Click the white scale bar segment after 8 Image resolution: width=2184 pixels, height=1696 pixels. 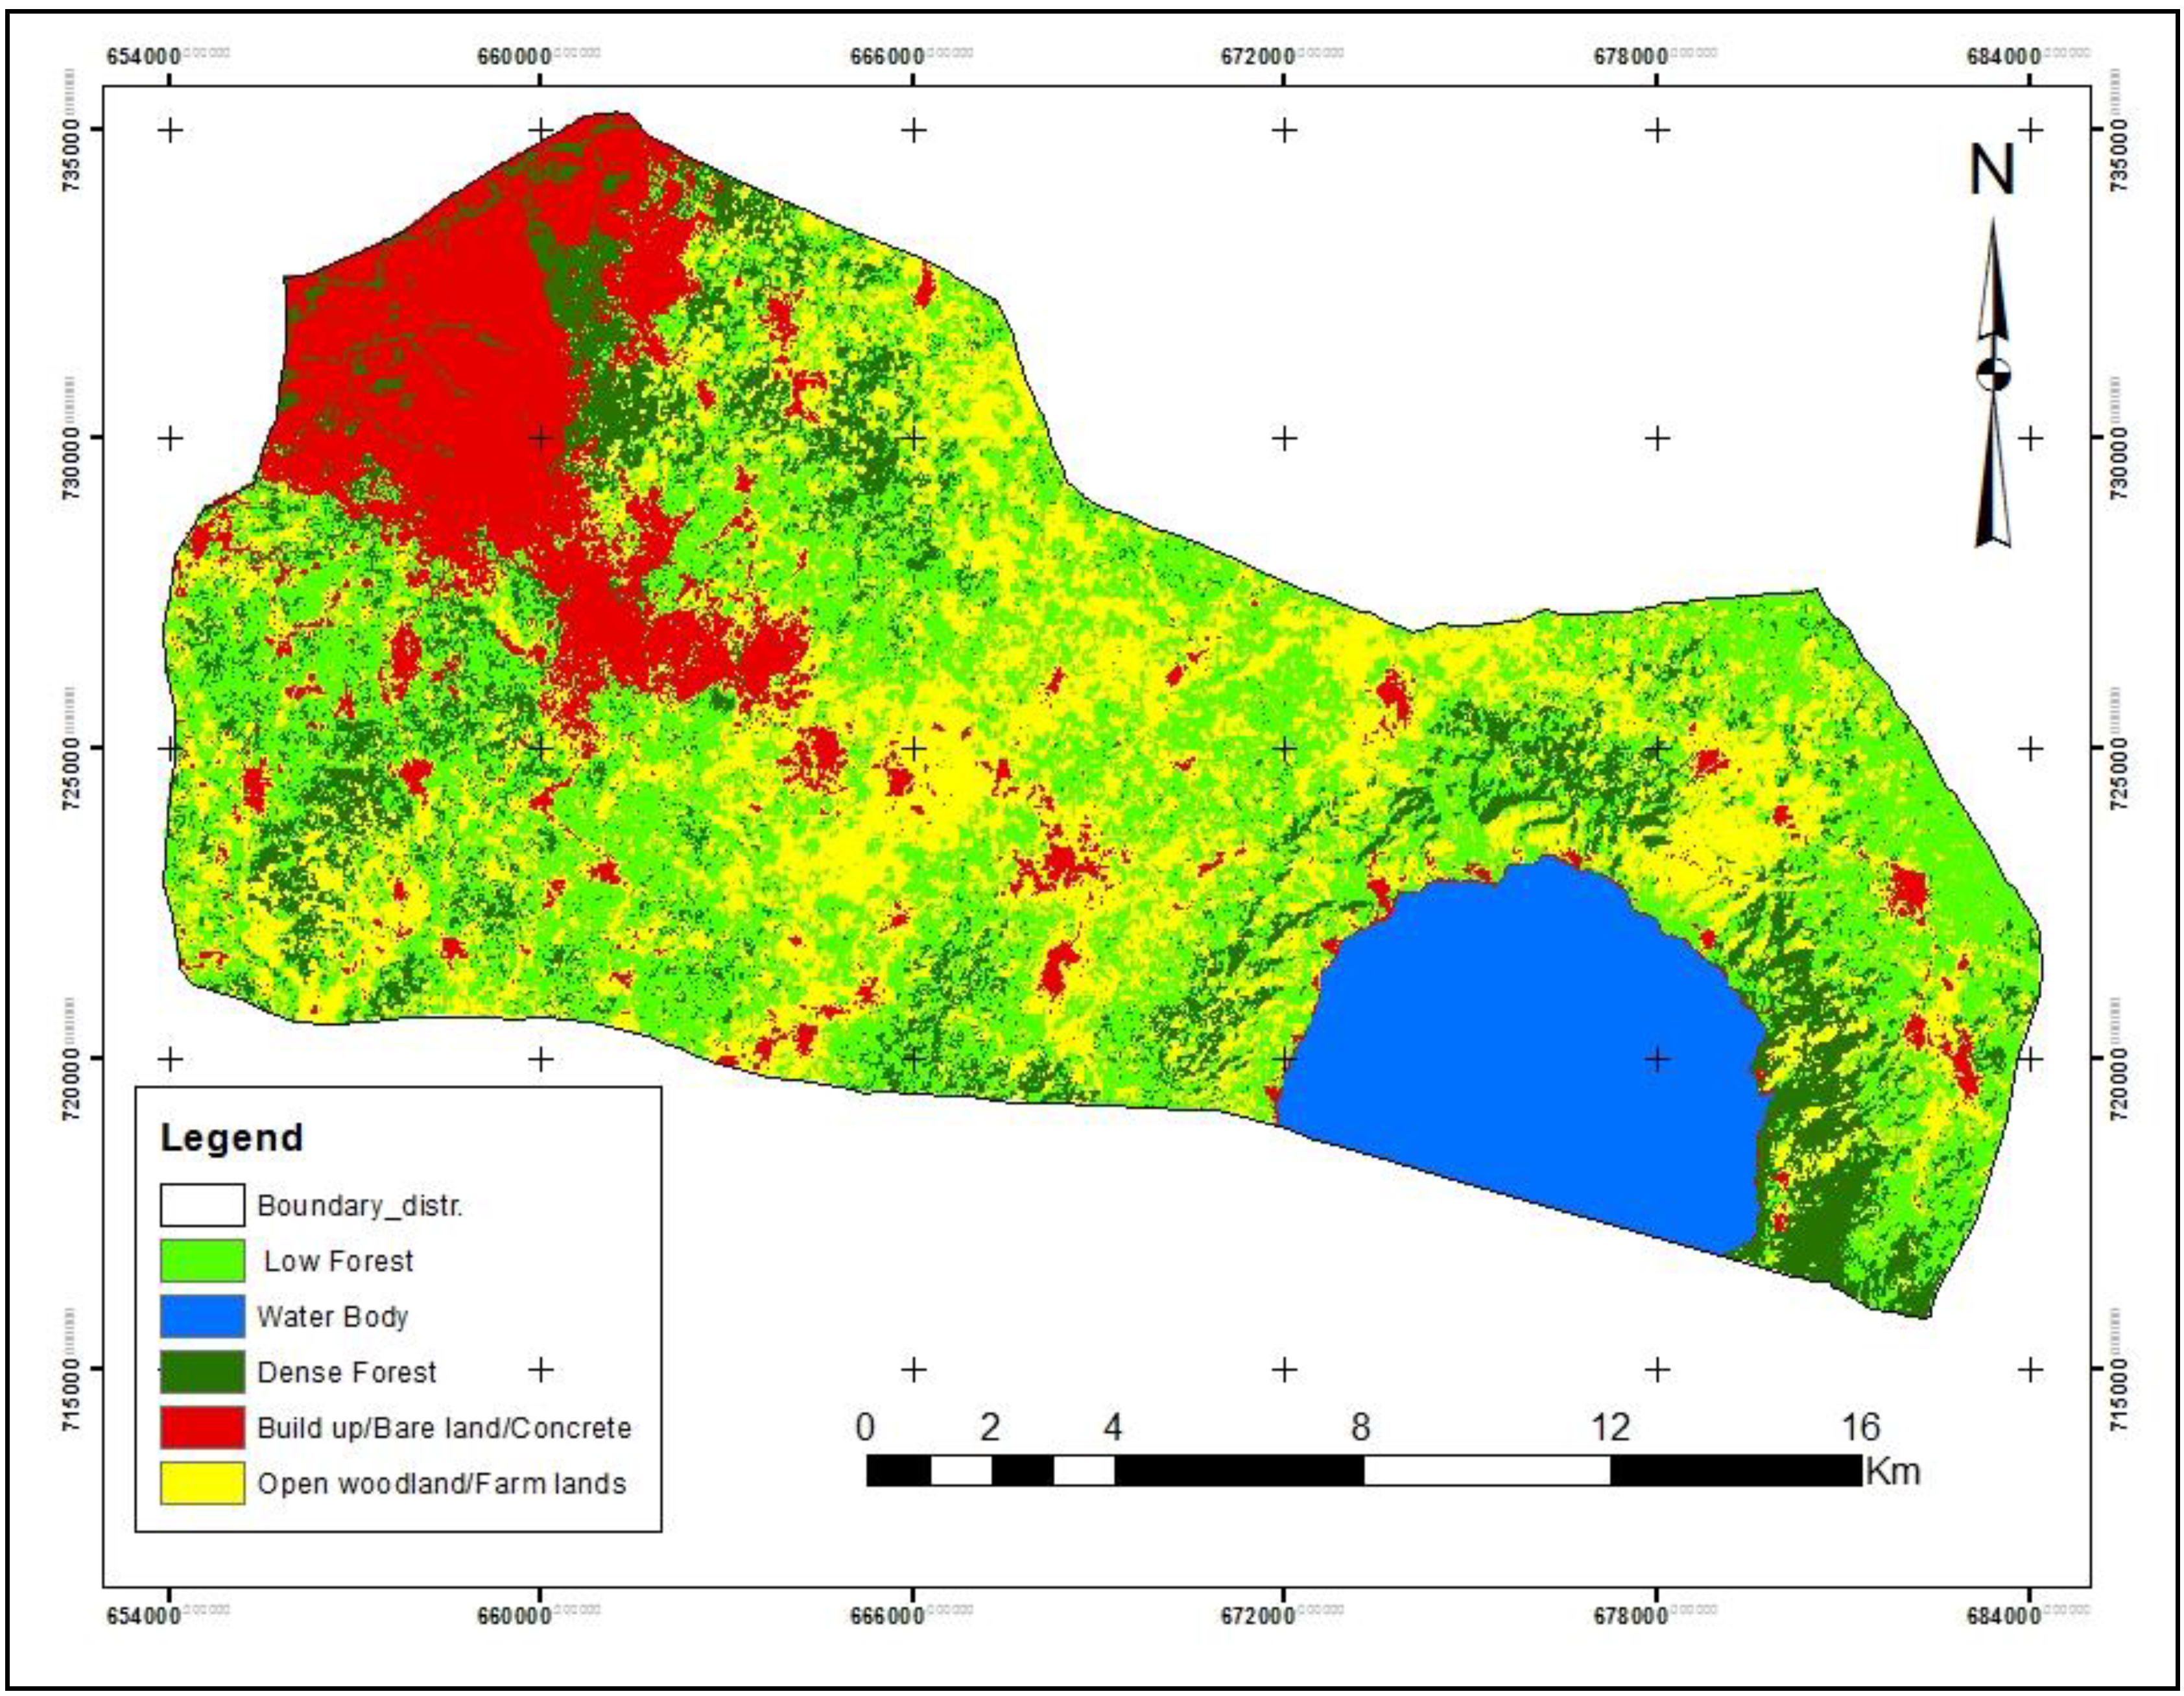(x=1488, y=1471)
